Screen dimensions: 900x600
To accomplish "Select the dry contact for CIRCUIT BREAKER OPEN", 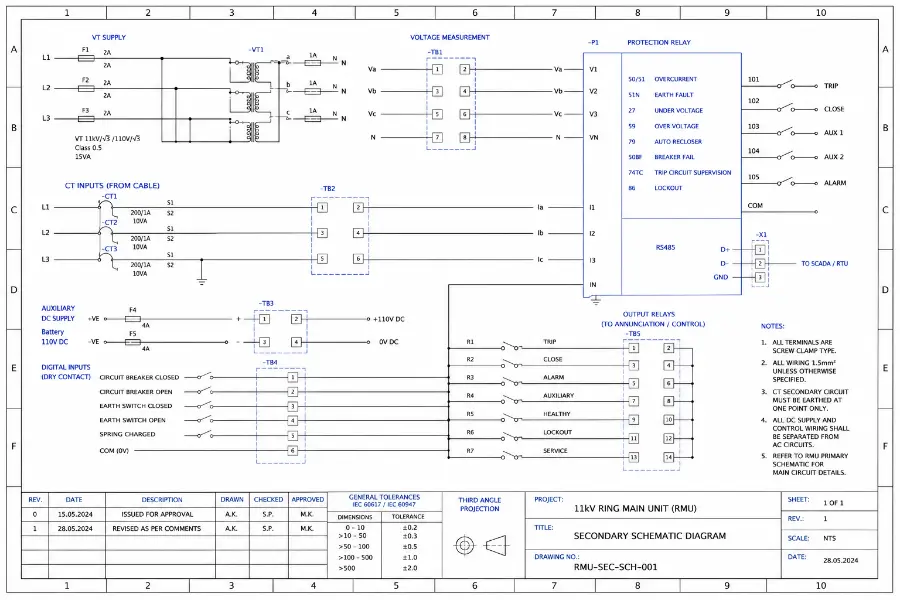I will (x=205, y=391).
